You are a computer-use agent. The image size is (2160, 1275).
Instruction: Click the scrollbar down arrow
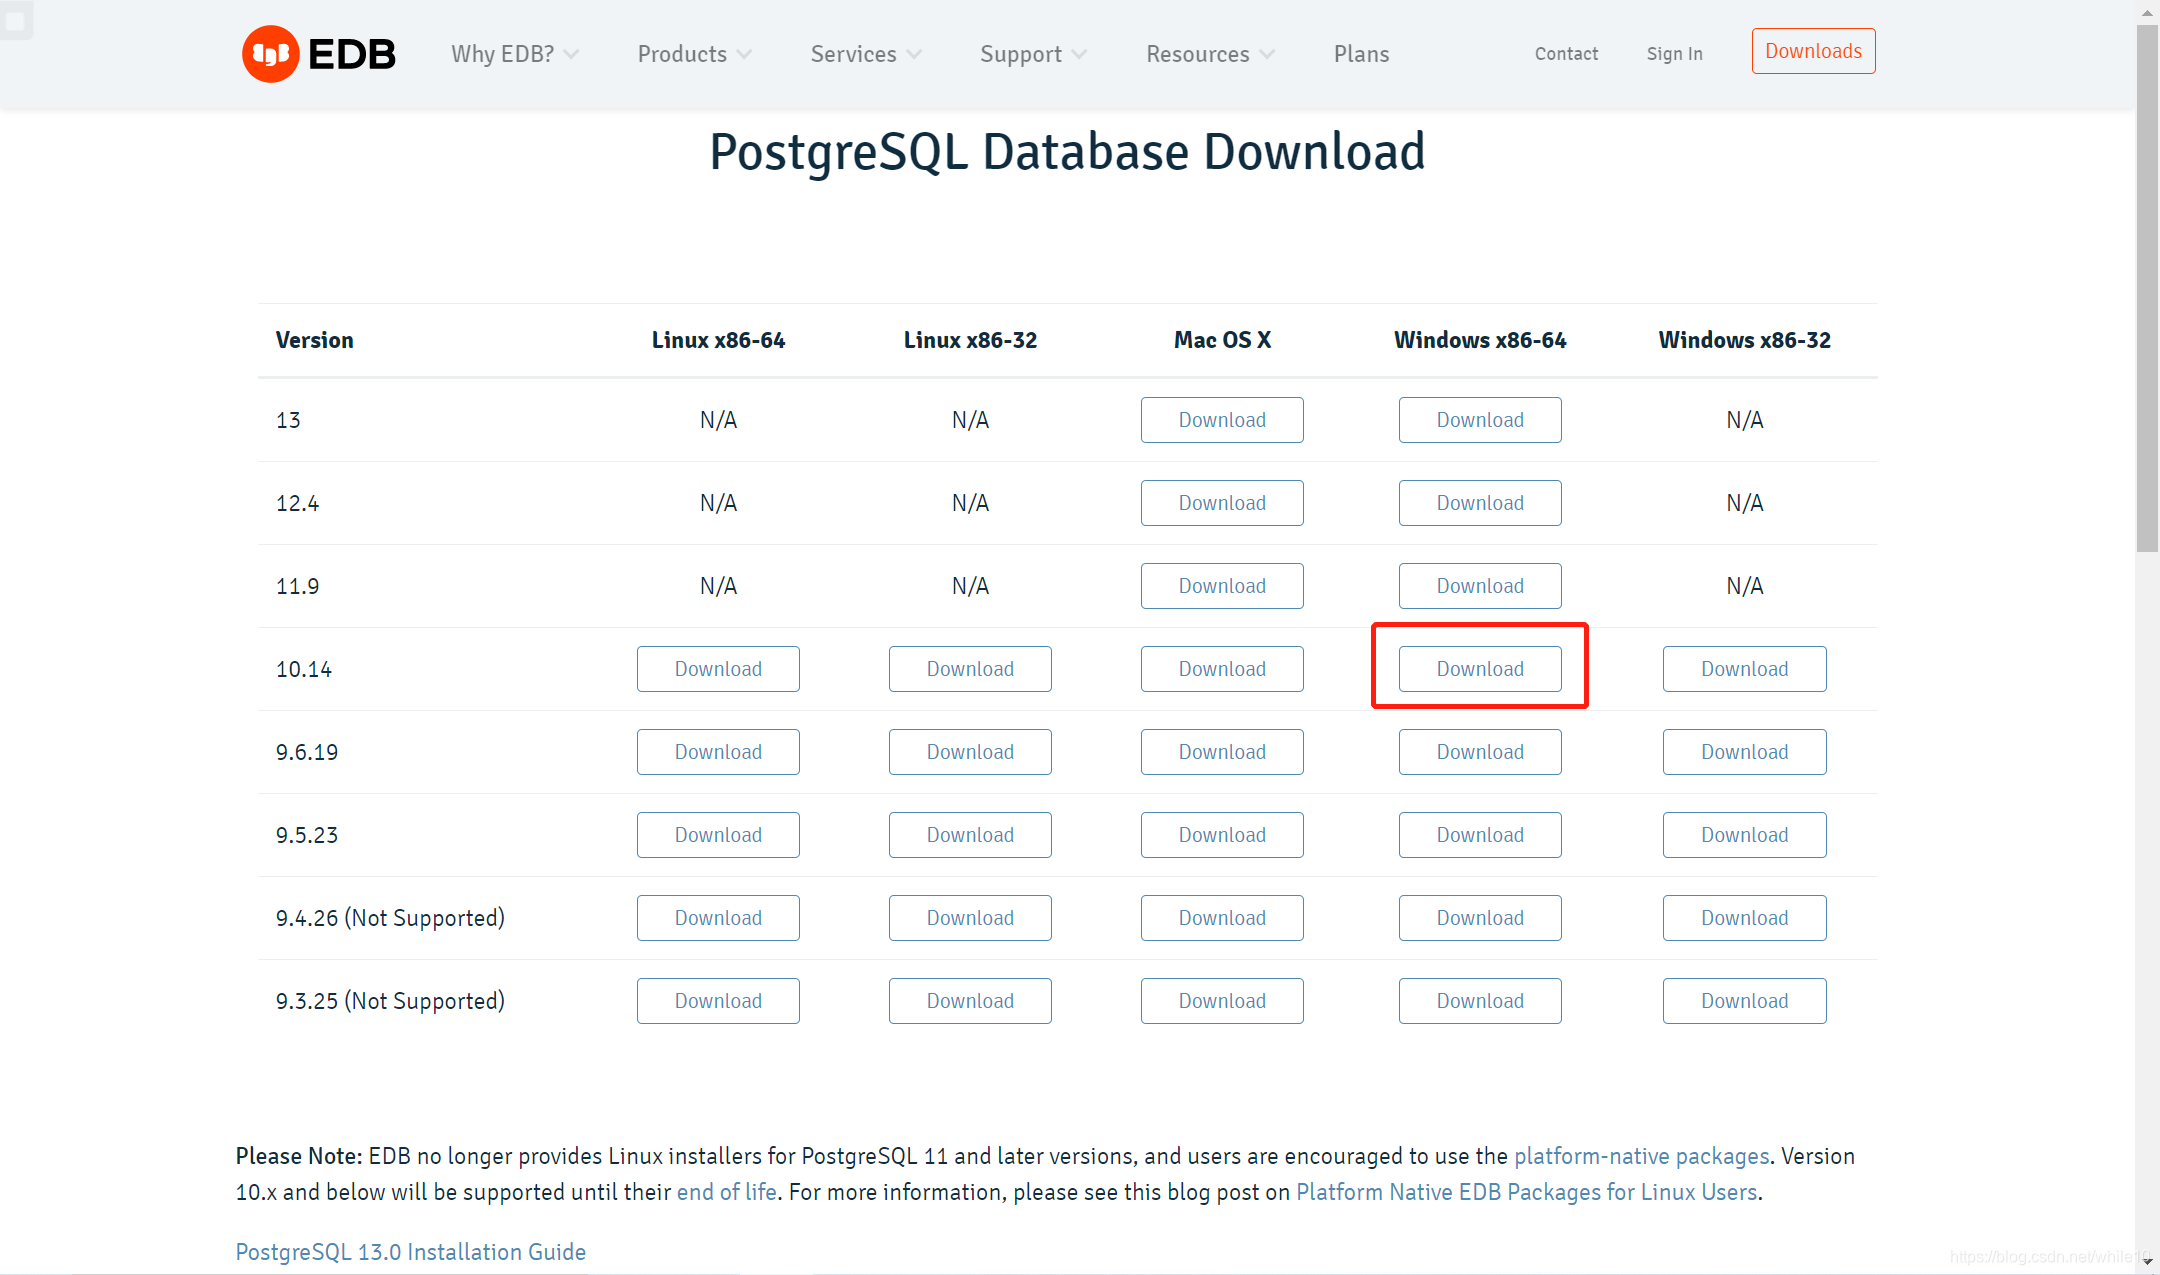click(x=2147, y=1262)
